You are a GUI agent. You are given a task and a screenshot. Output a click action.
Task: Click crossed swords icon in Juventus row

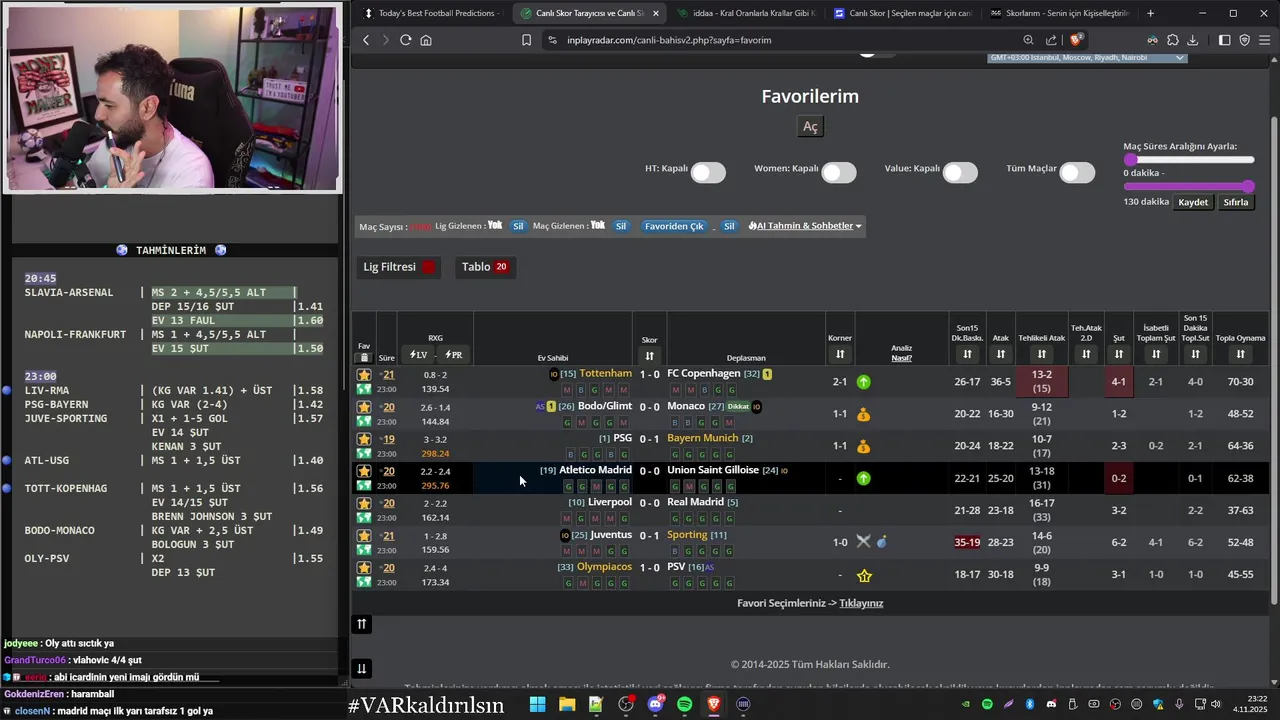pos(864,542)
